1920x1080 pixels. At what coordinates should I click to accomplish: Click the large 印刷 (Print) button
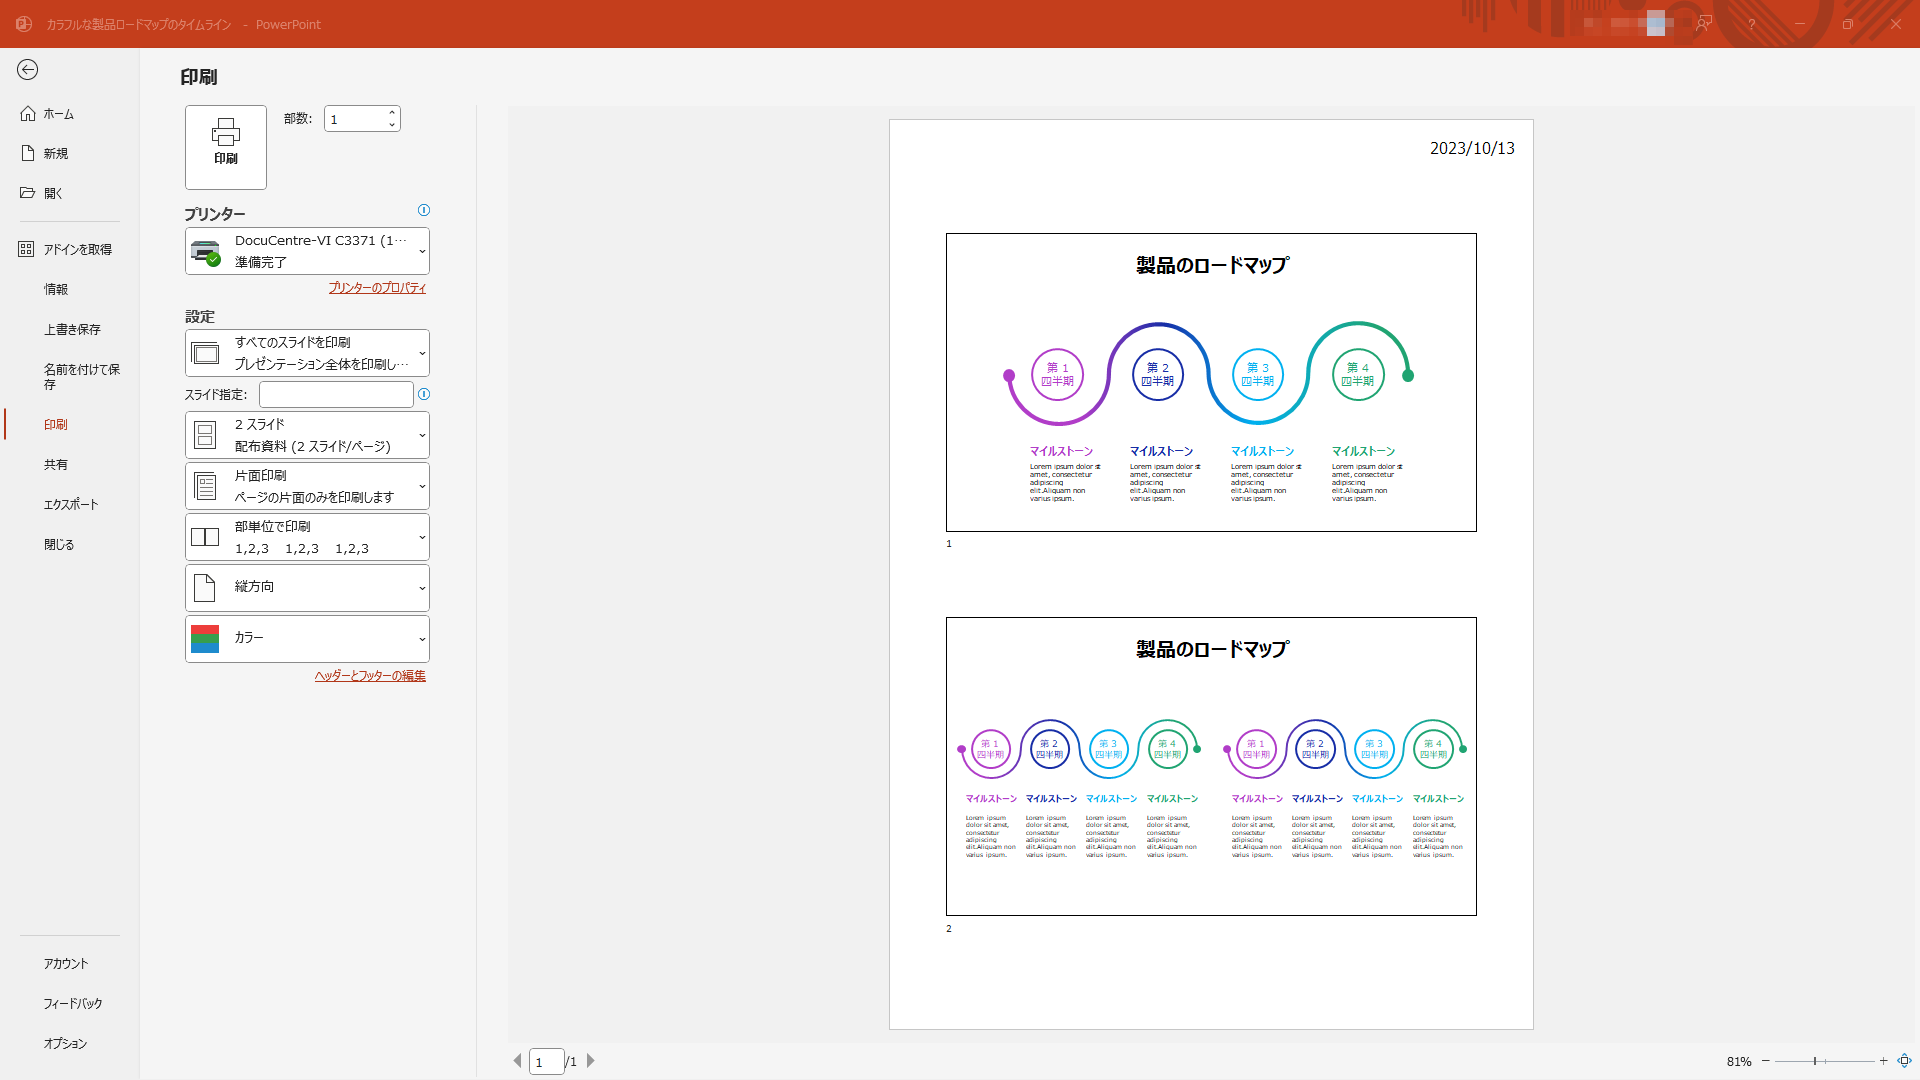tap(225, 147)
